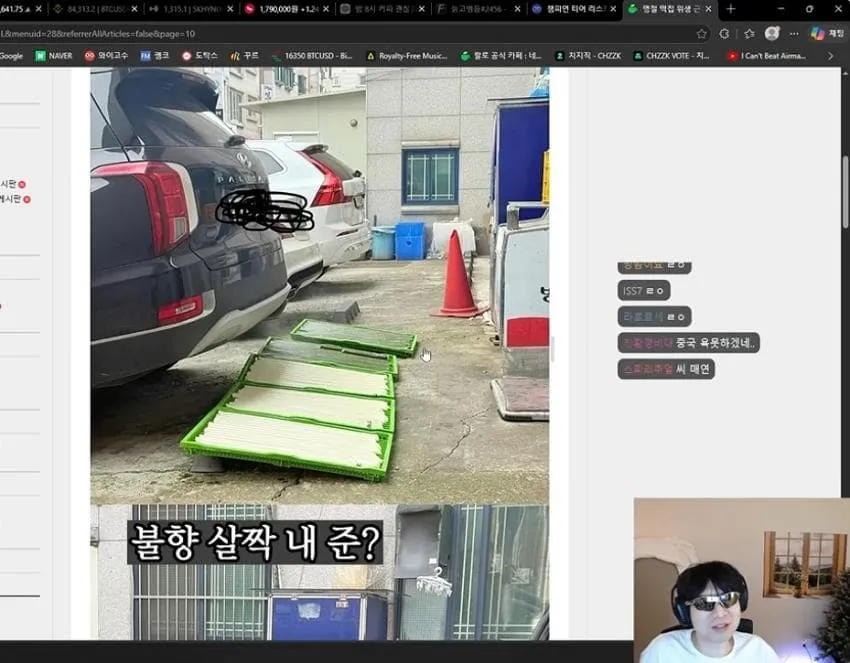Close the 1,790,000 price tab
The width and height of the screenshot is (850, 663).
[325, 9]
